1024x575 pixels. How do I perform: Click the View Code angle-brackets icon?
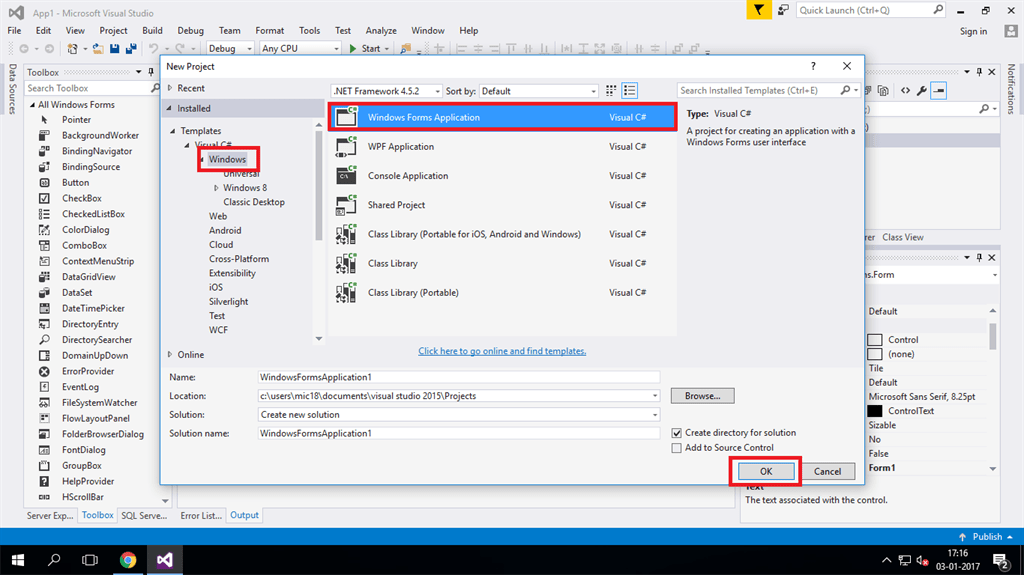(905, 91)
